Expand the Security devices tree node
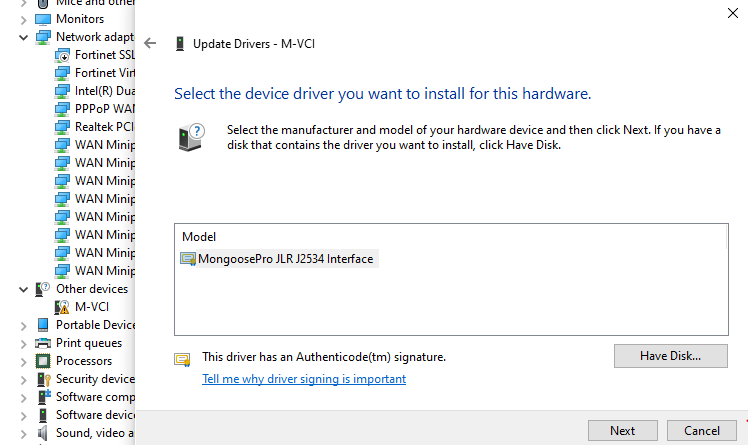This screenshot has width=748, height=445. (x=23, y=380)
